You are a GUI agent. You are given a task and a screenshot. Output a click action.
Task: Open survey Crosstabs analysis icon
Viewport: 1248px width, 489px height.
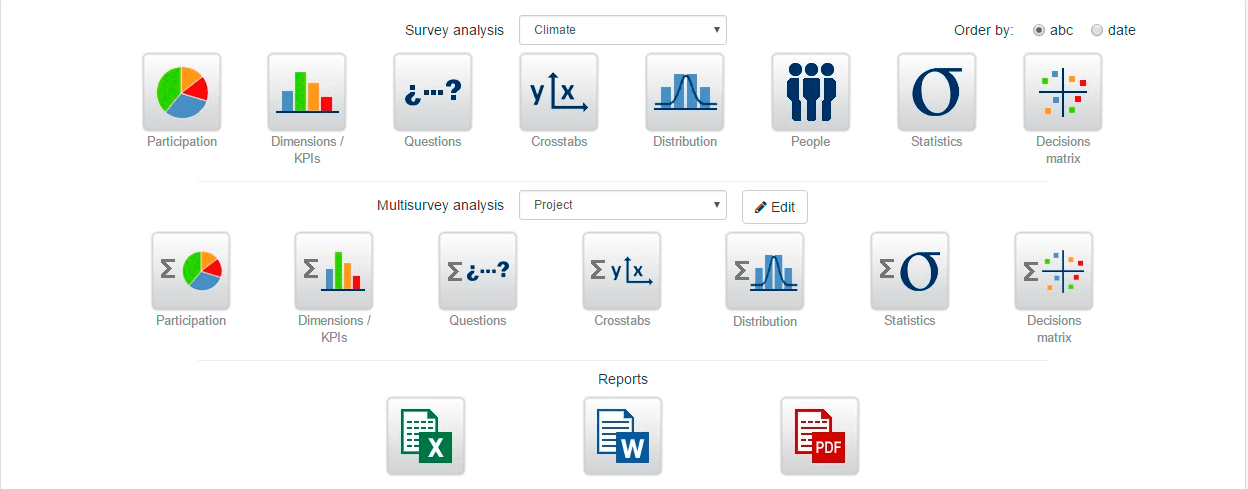(x=559, y=92)
